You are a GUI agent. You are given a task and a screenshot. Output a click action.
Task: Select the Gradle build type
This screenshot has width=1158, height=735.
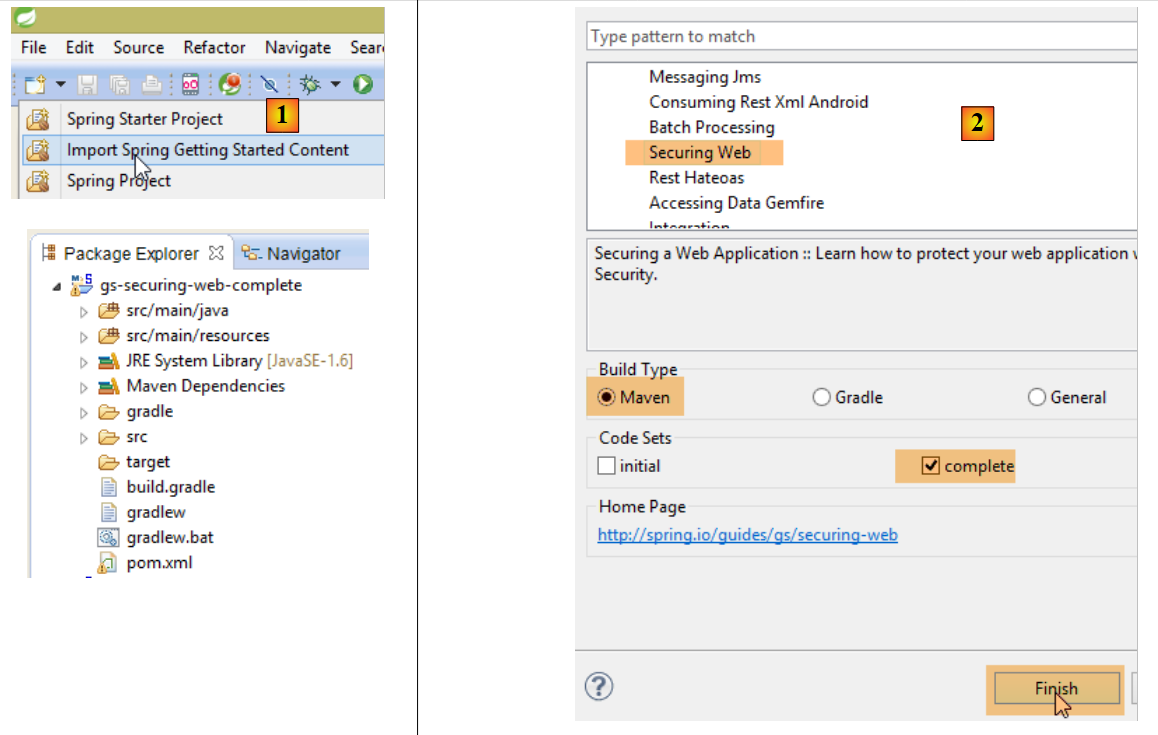[822, 397]
